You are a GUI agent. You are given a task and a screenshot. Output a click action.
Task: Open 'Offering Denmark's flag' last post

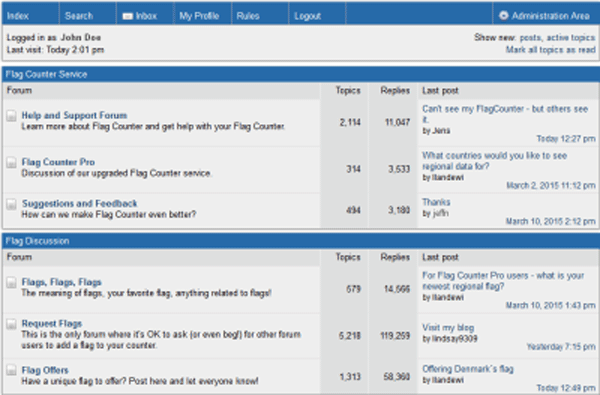coord(468,369)
